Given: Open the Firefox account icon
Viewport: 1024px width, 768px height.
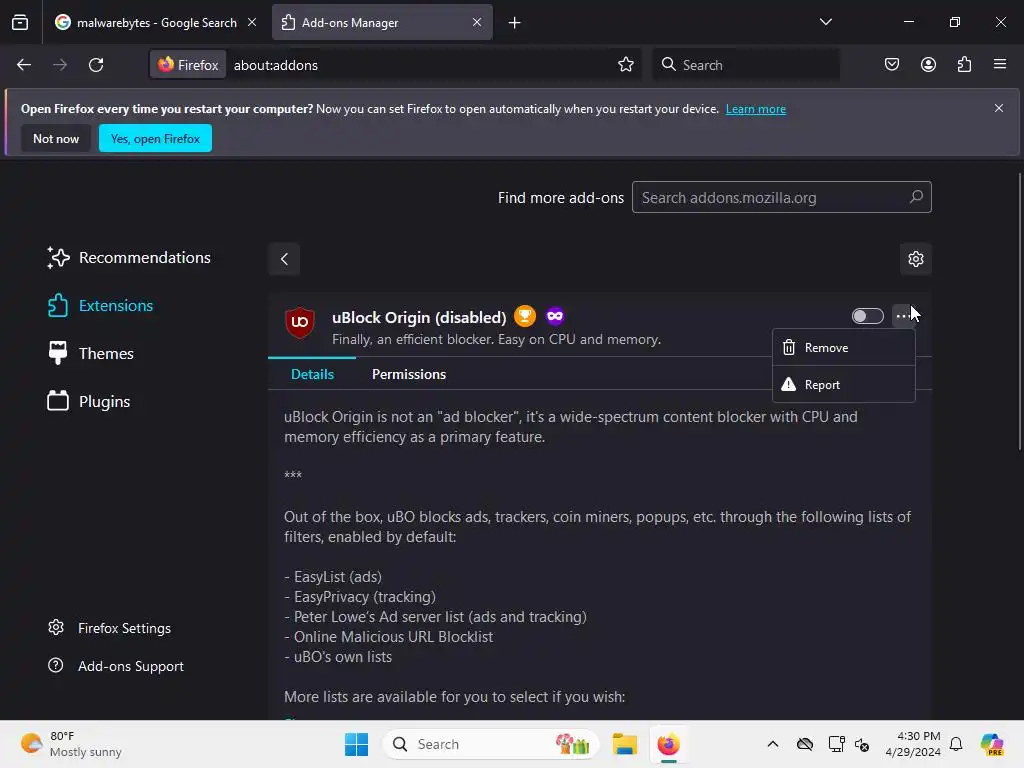Looking at the screenshot, I should 928,65.
